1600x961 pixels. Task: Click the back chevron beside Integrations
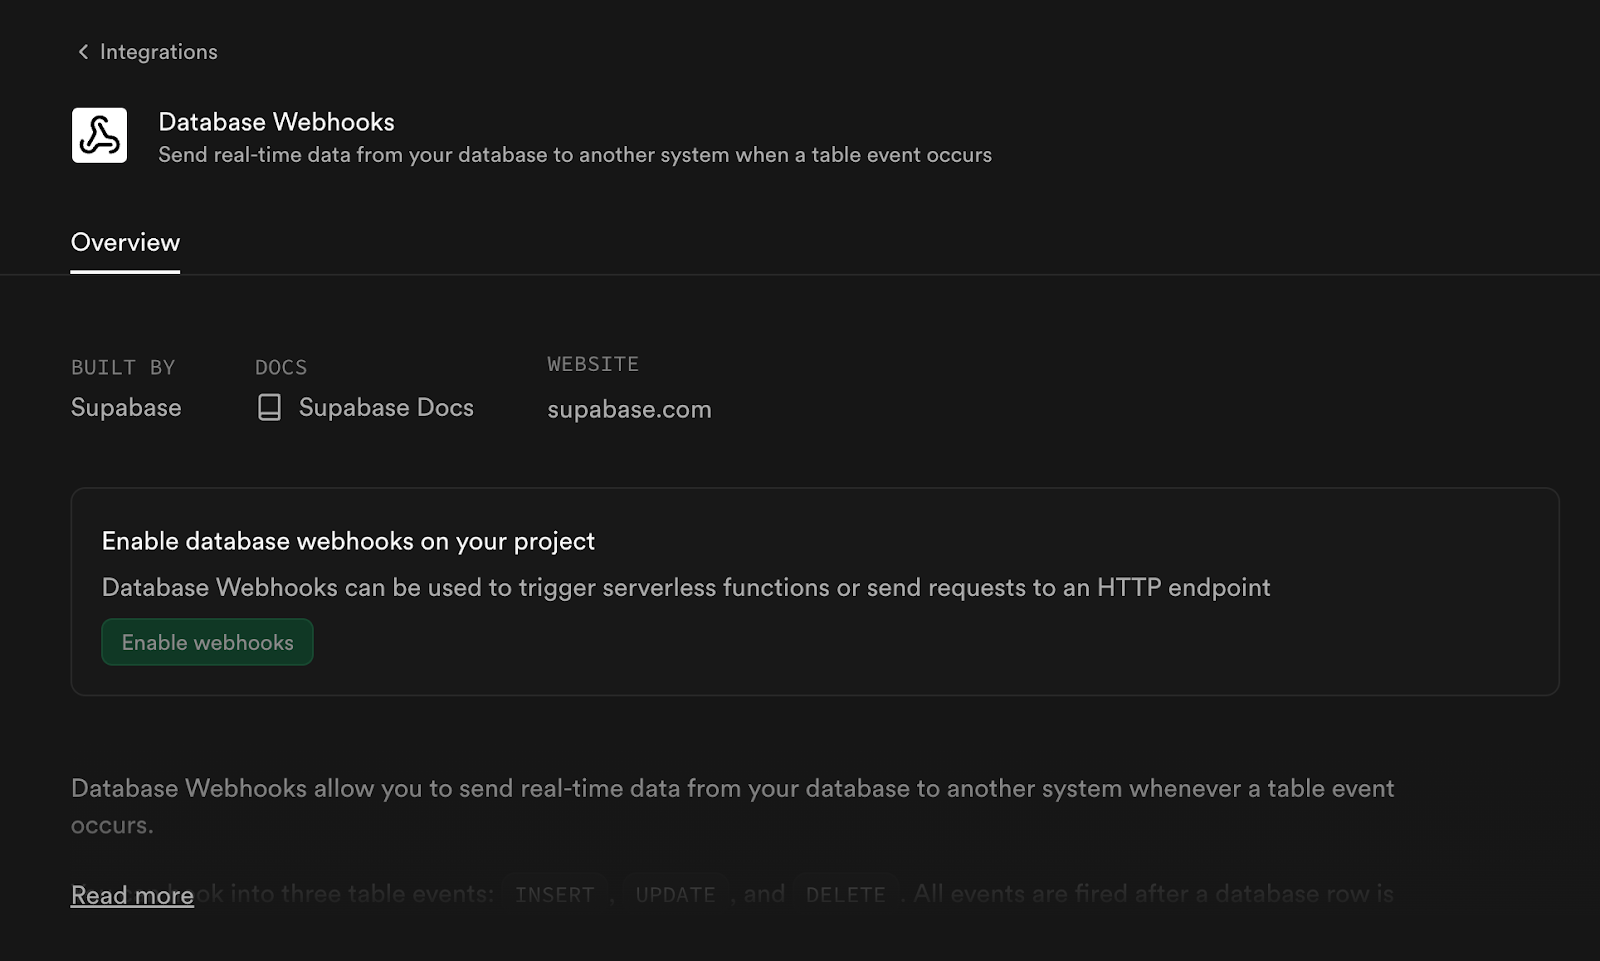point(83,52)
